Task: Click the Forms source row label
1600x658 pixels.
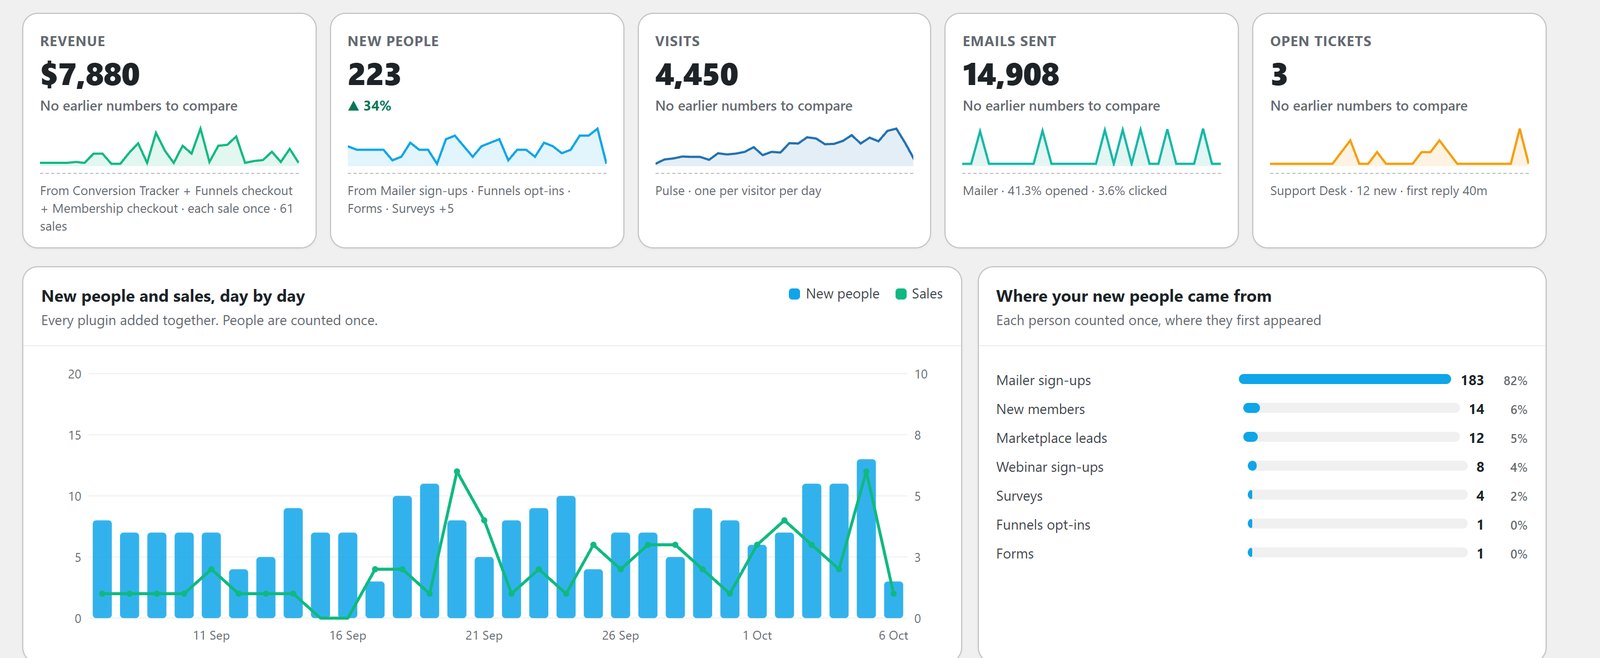Action: [1015, 554]
